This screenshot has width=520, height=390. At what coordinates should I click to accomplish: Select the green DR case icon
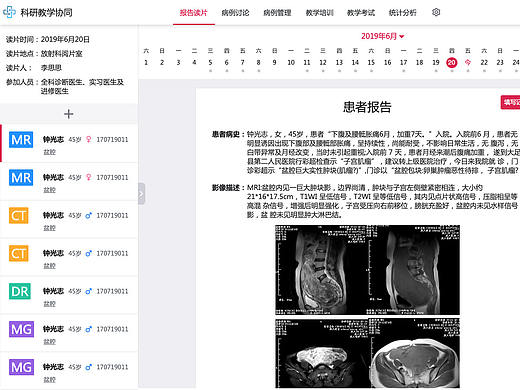[20, 291]
